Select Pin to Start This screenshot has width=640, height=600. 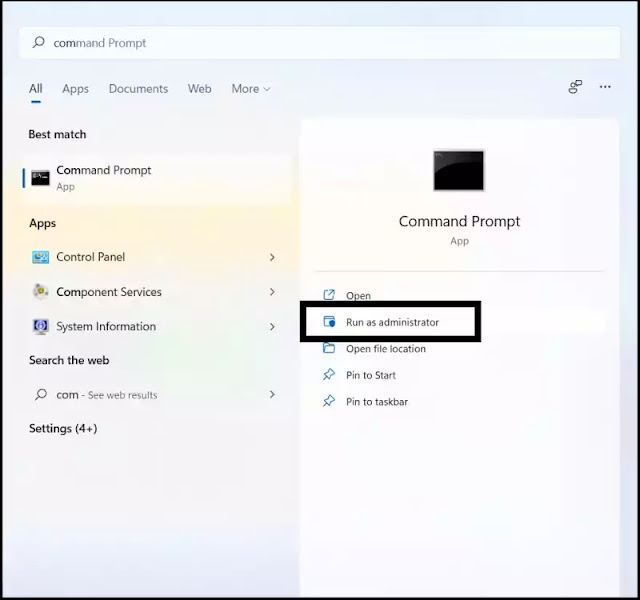[x=371, y=375]
